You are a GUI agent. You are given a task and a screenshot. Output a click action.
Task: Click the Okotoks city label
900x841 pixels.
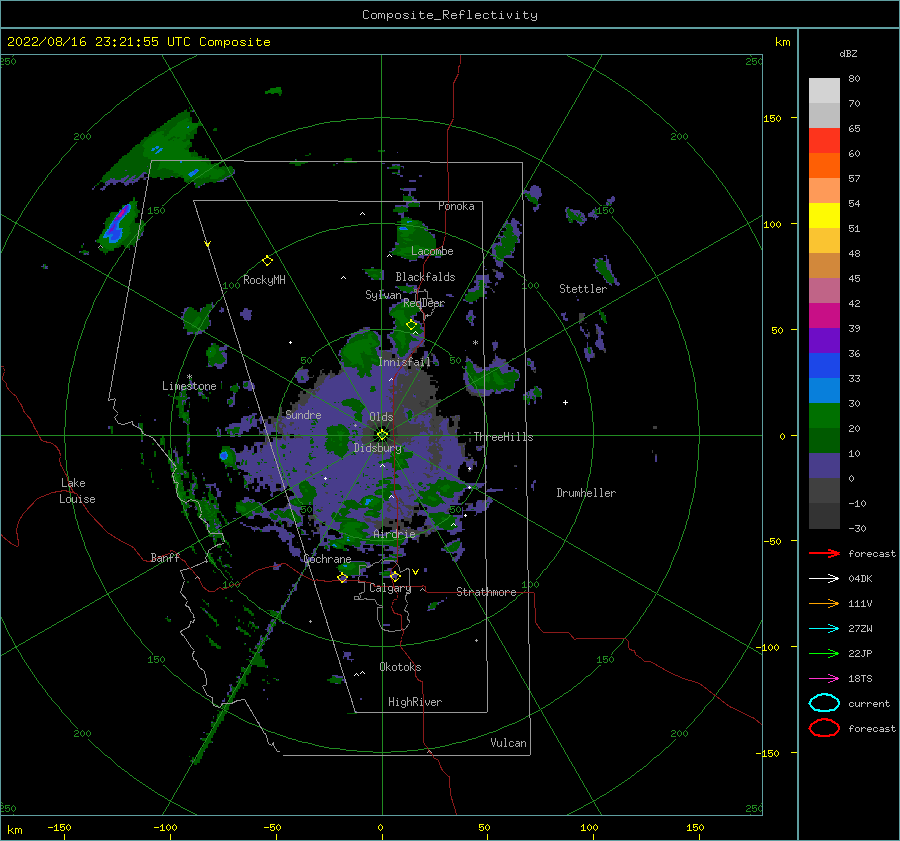pyautogui.click(x=400, y=667)
